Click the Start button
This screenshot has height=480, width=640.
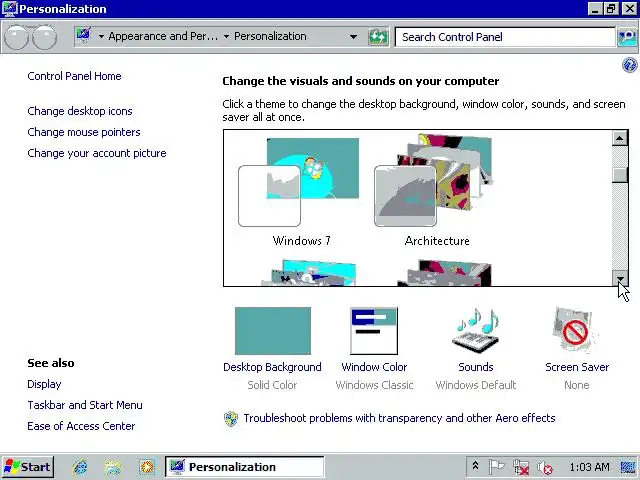click(27, 467)
